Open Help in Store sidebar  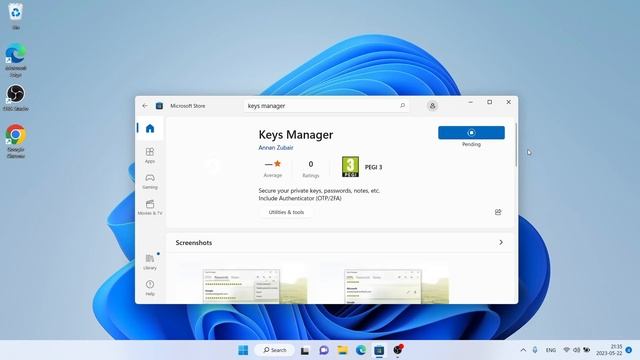[150, 287]
